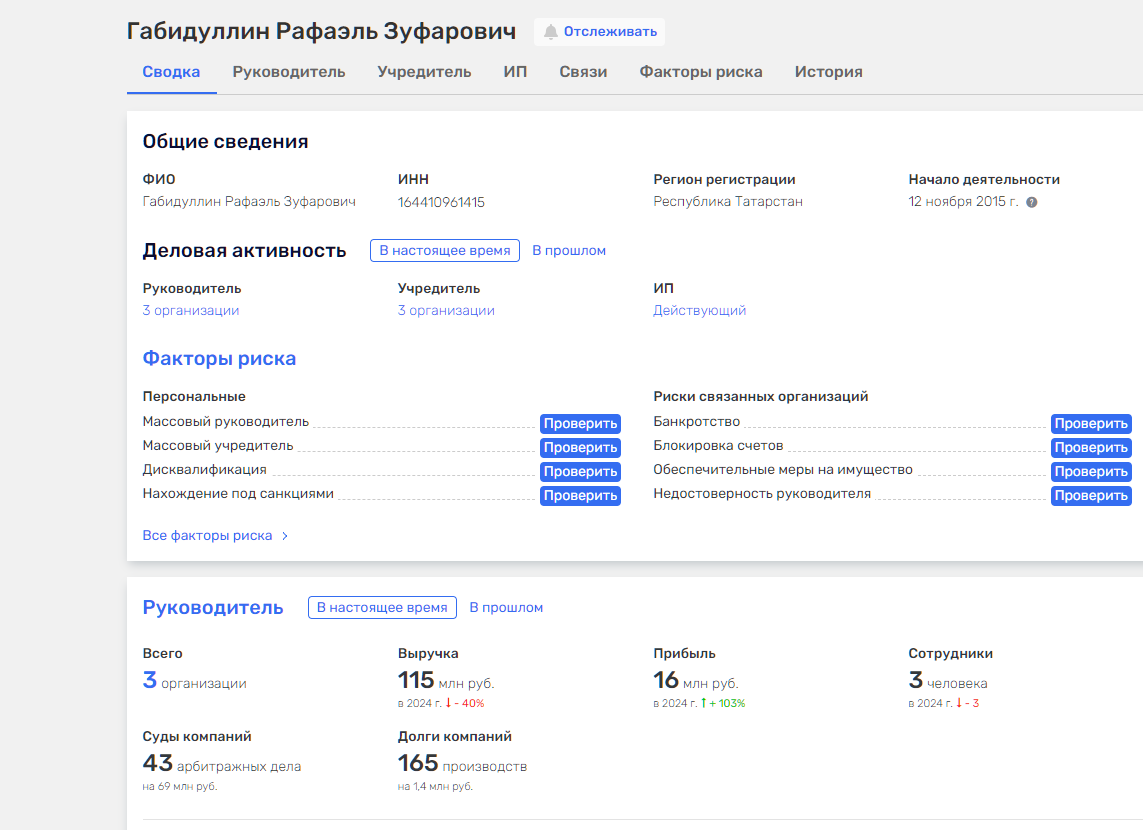Viewport: 1143px width, 830px height.
Task: Verify Нахождение под санкциями status
Action: [x=580, y=496]
